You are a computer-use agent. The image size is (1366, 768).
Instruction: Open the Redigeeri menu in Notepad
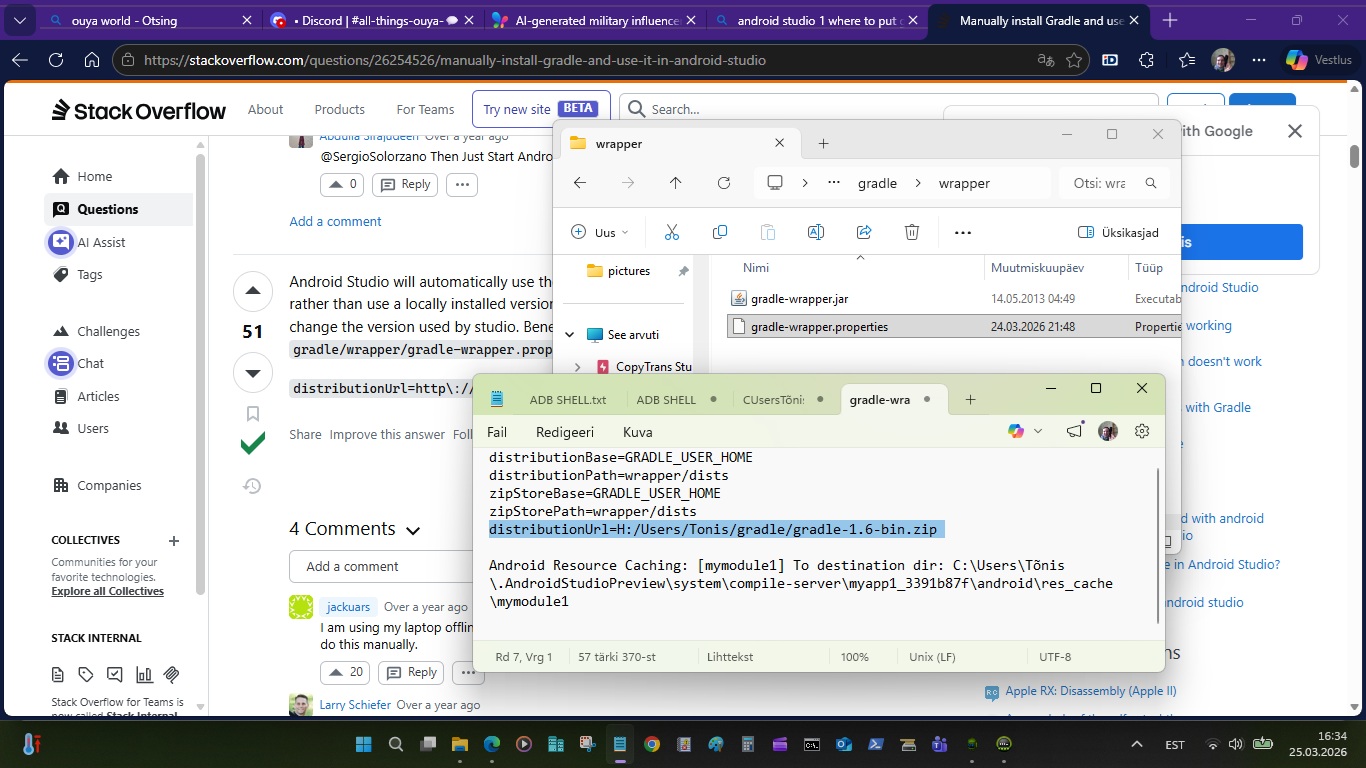click(x=564, y=432)
